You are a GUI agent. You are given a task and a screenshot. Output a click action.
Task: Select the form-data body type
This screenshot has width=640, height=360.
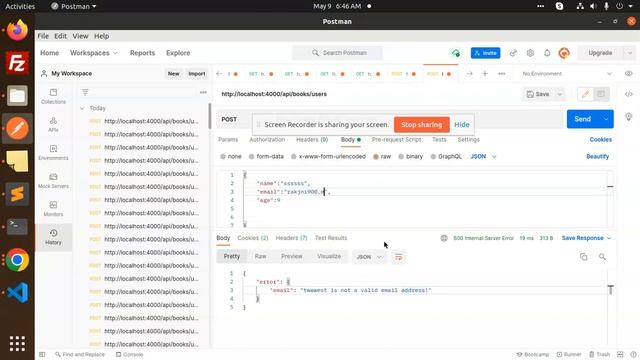(266, 156)
